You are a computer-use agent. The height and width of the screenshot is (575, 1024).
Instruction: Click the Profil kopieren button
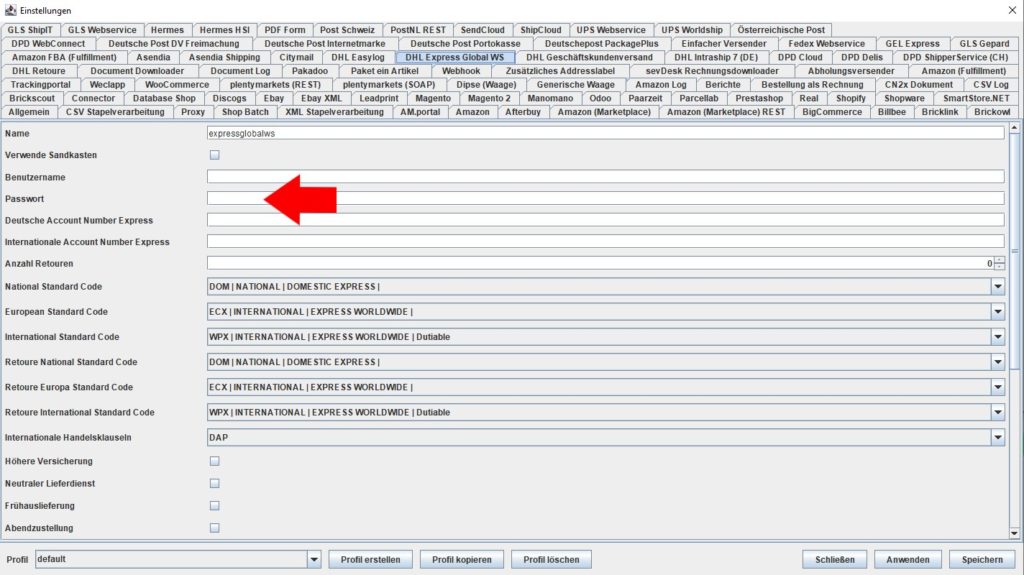462,560
